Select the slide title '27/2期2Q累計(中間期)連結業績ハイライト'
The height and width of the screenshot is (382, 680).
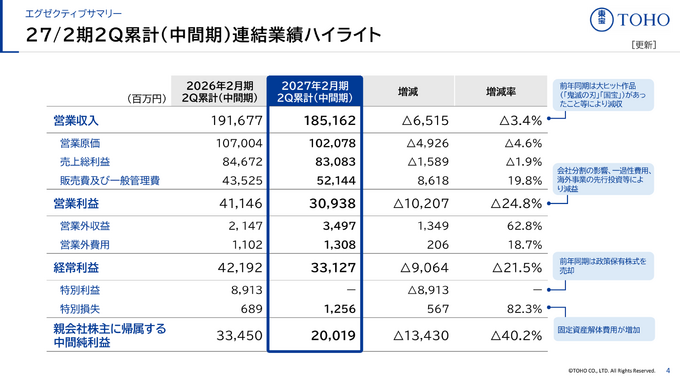(203, 35)
